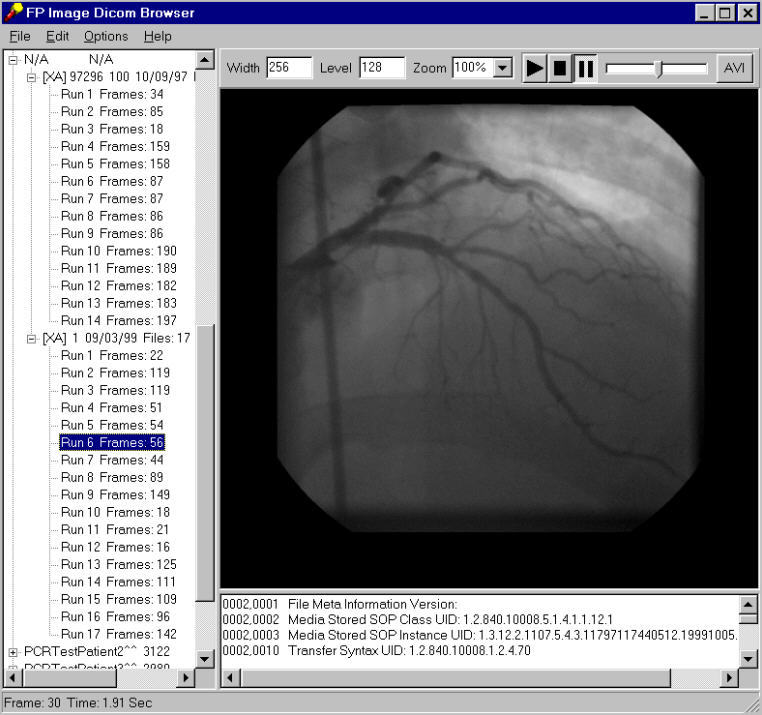
Task: Click DICOM tag panel scroll-down arrow
Action: [x=748, y=660]
